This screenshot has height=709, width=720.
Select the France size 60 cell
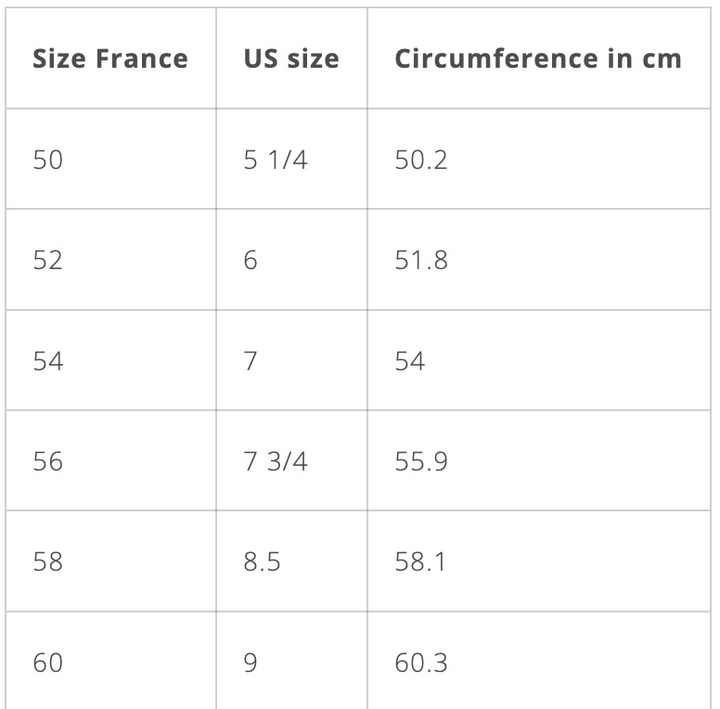(48, 662)
